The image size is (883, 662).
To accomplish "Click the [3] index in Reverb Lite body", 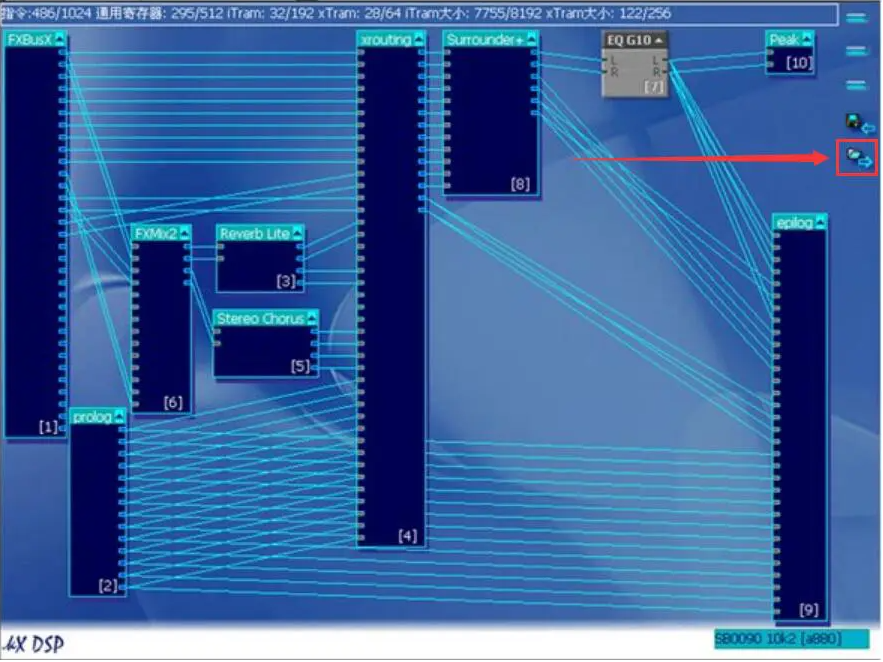I will [x=286, y=281].
